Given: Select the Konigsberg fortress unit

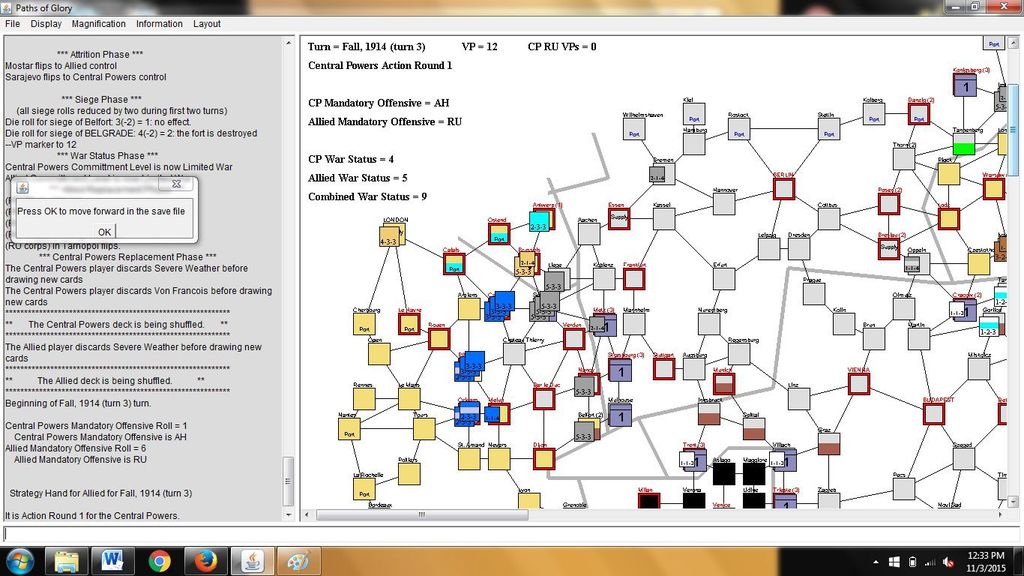Looking at the screenshot, I should tap(965, 85).
